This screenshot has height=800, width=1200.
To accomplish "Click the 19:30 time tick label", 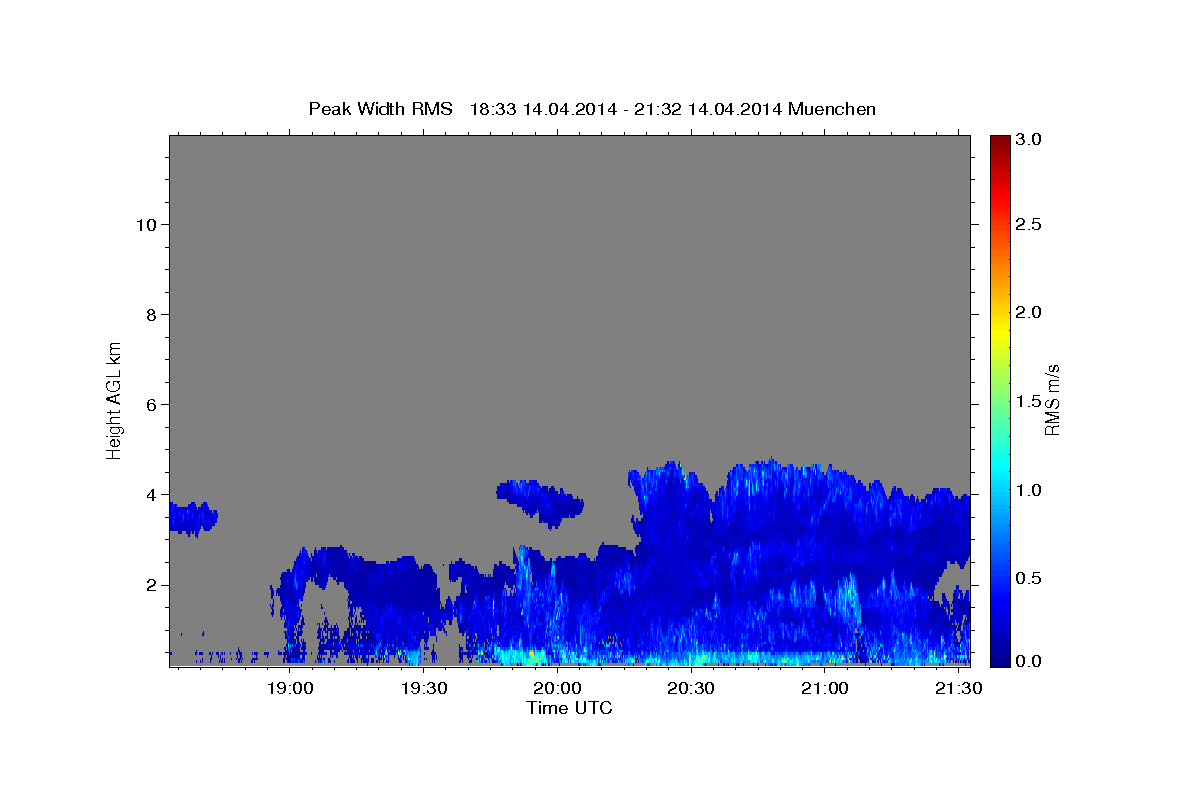I will click(x=424, y=689).
